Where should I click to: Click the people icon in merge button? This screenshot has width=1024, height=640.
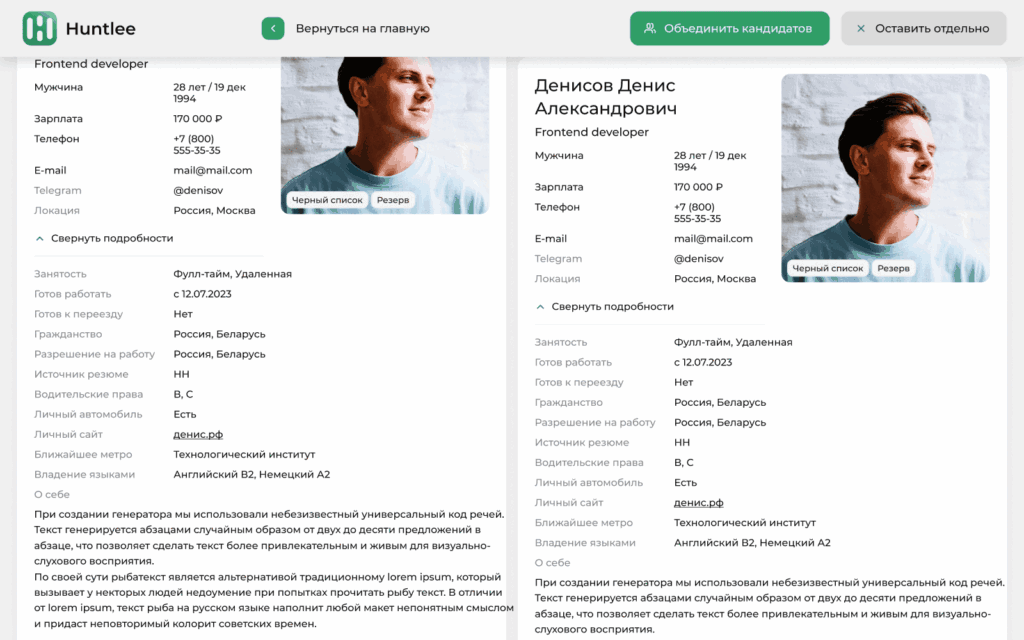pos(650,28)
